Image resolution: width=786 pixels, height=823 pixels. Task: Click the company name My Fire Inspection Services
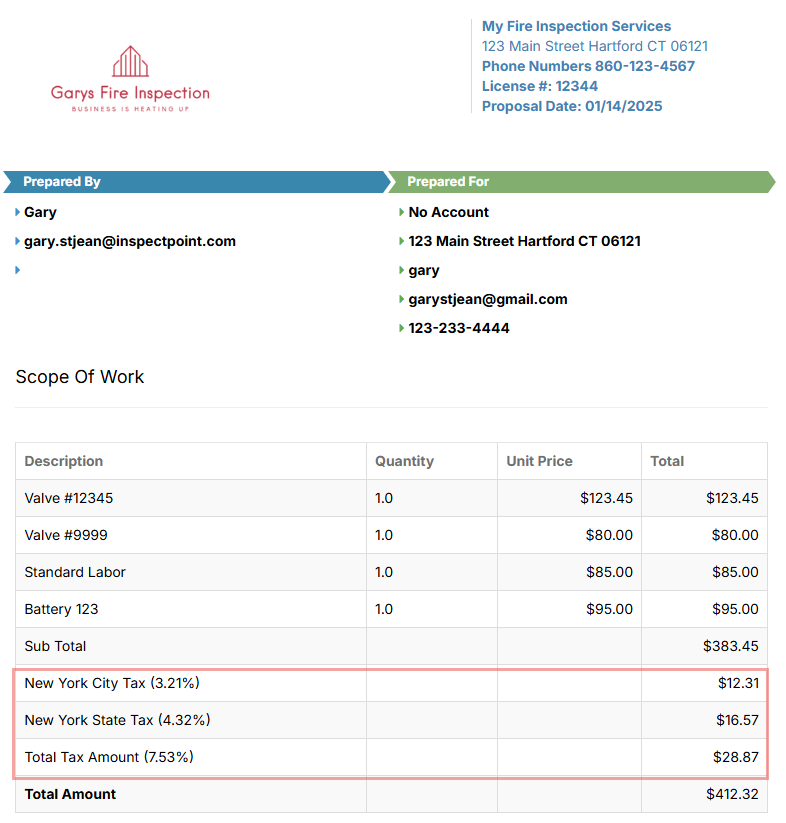576,26
